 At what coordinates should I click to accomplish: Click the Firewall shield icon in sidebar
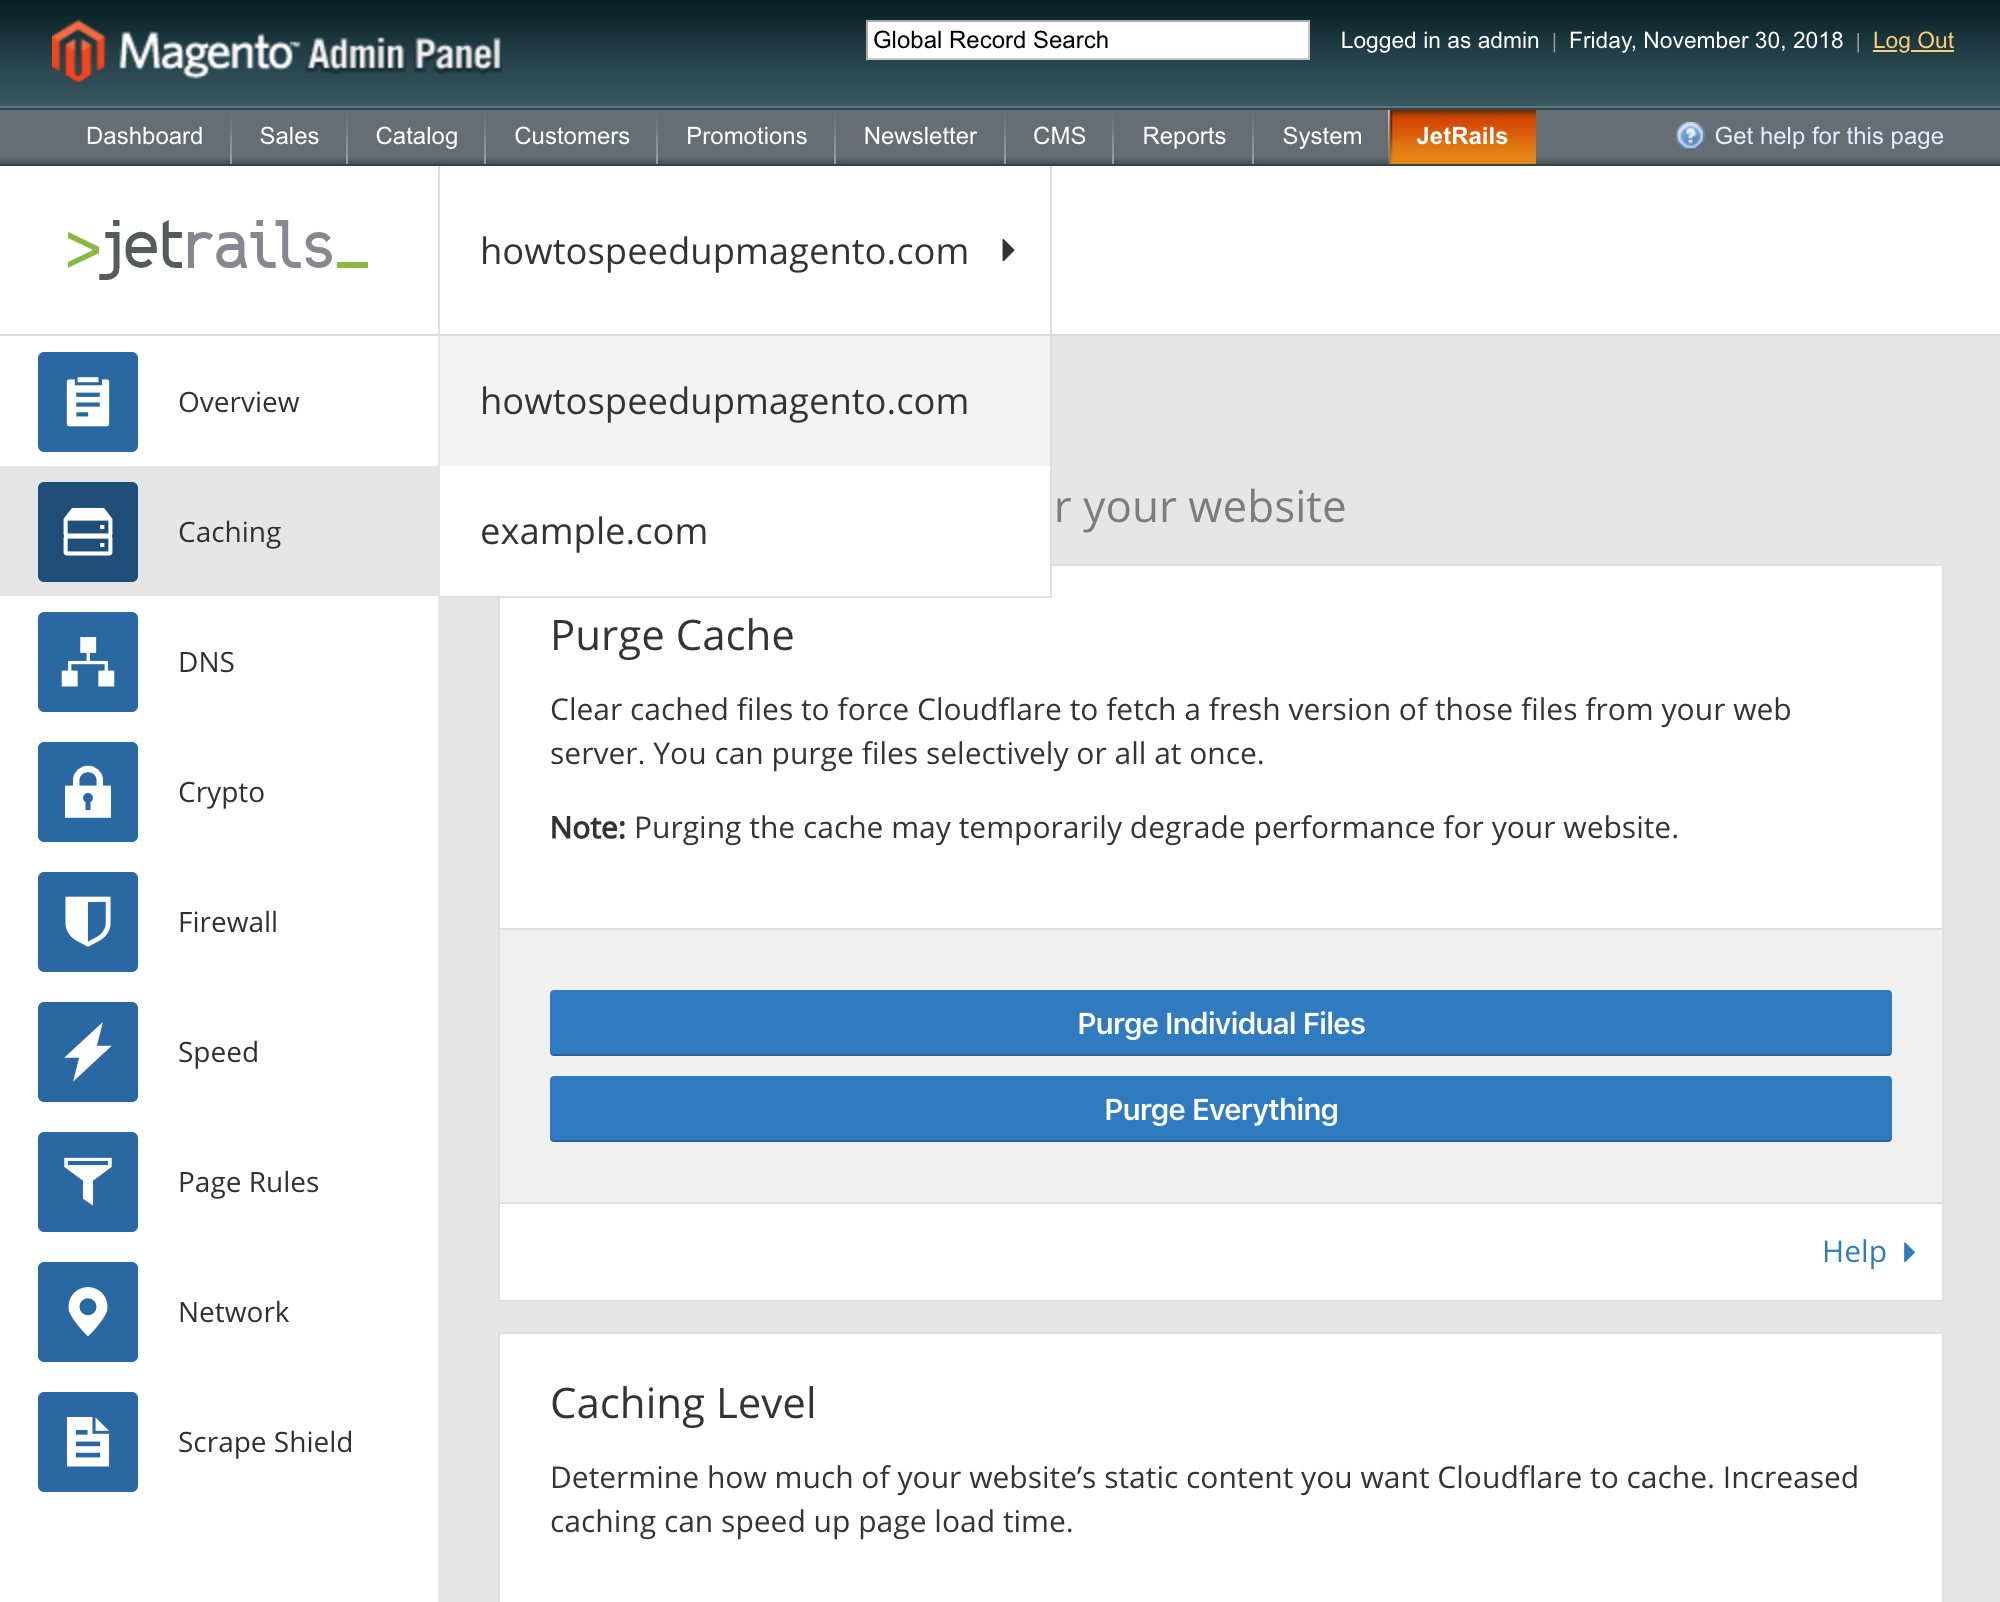tap(88, 922)
